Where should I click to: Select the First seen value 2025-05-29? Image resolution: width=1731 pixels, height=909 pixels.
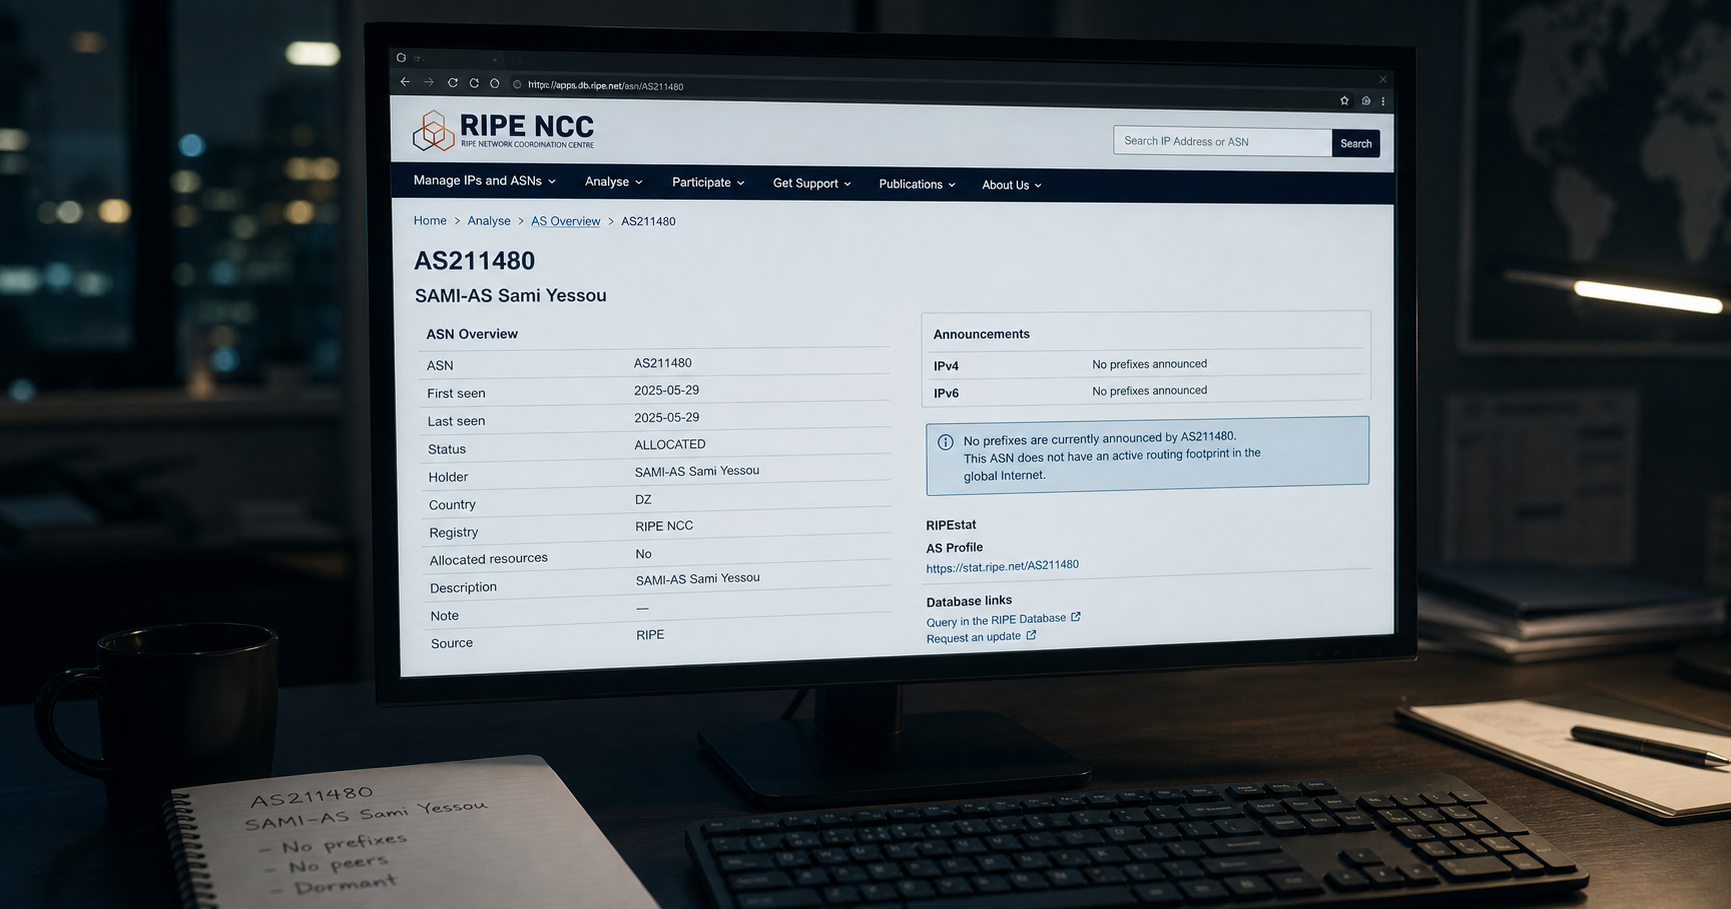[667, 391]
